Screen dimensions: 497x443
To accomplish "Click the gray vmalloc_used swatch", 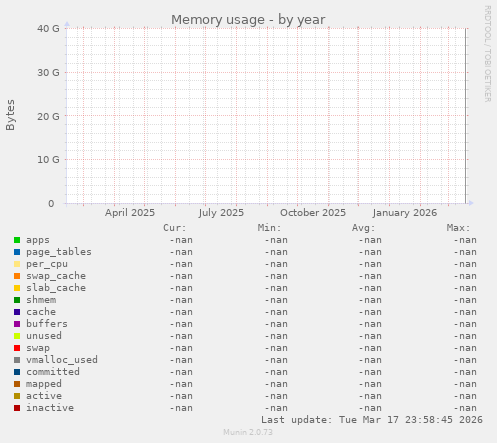I will pyautogui.click(x=17, y=360).
